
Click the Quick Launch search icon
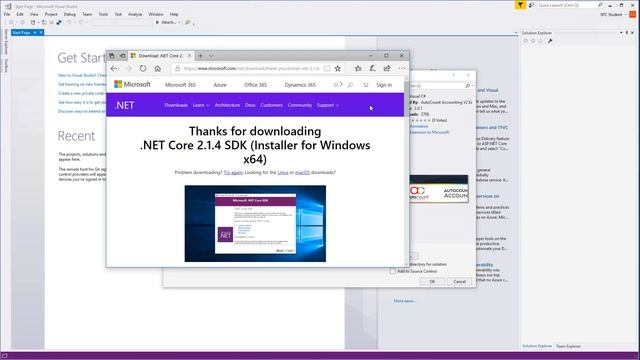(x=600, y=5)
